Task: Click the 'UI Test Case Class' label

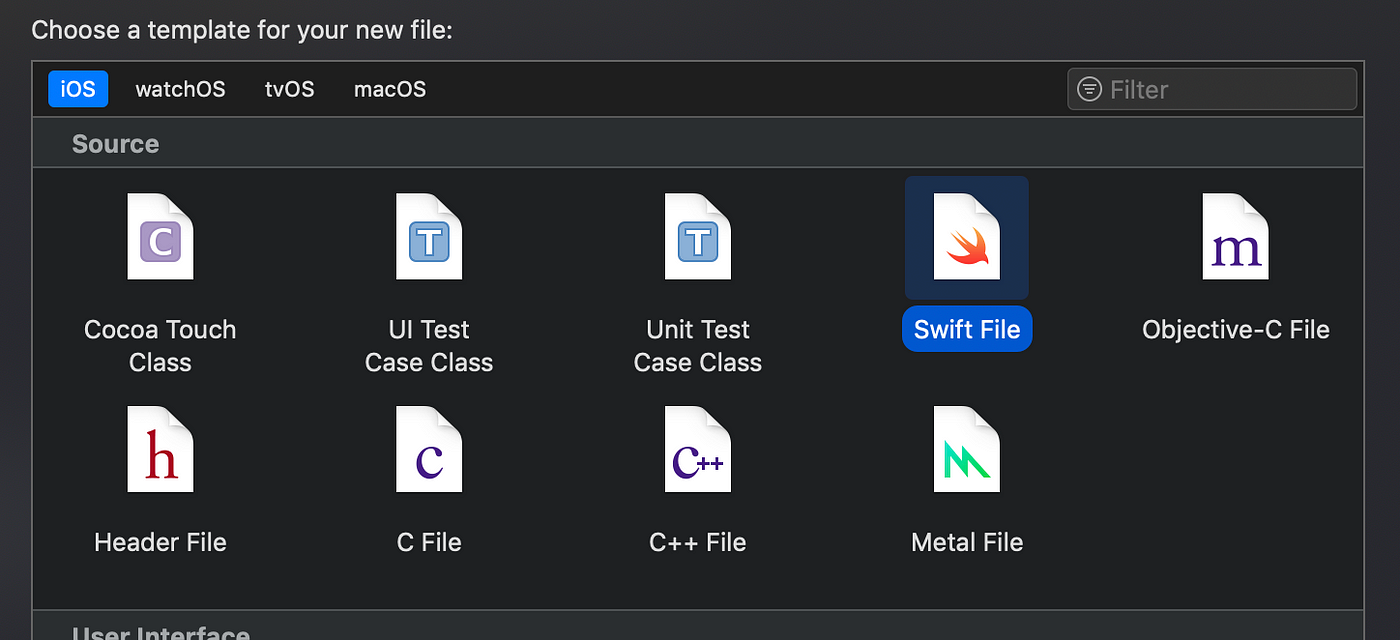Action: click(429, 346)
